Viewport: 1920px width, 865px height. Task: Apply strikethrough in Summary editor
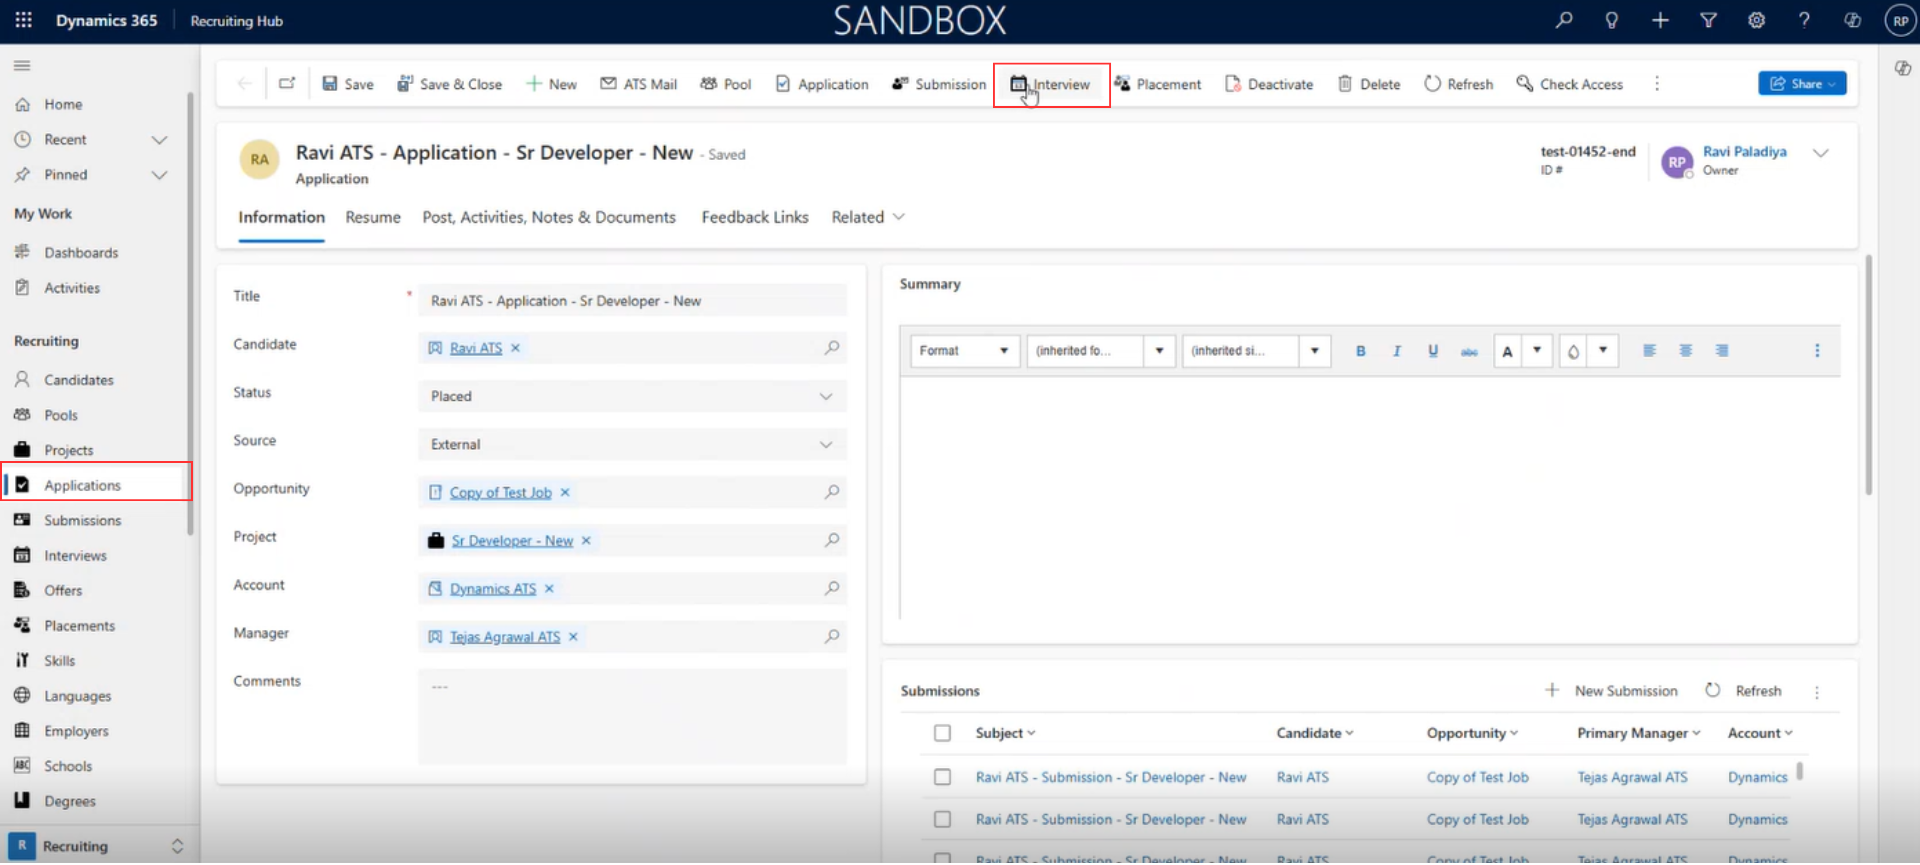pos(1468,351)
